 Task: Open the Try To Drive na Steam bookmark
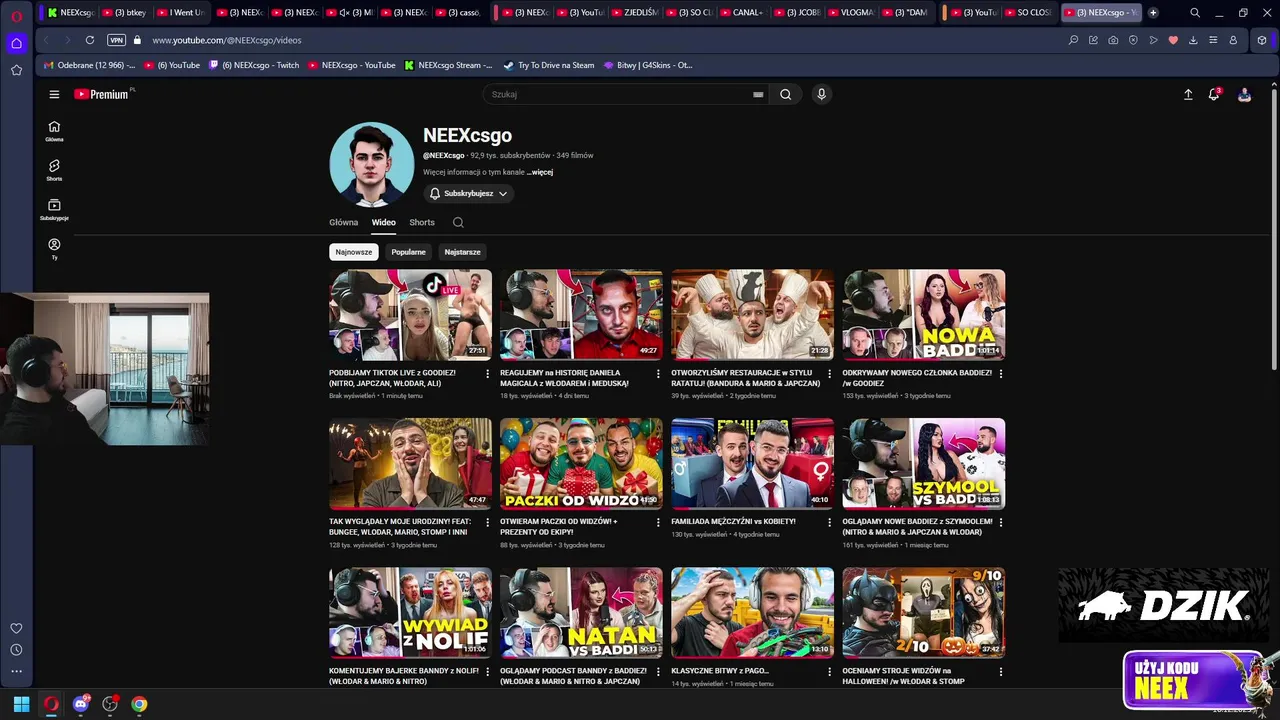549,65
